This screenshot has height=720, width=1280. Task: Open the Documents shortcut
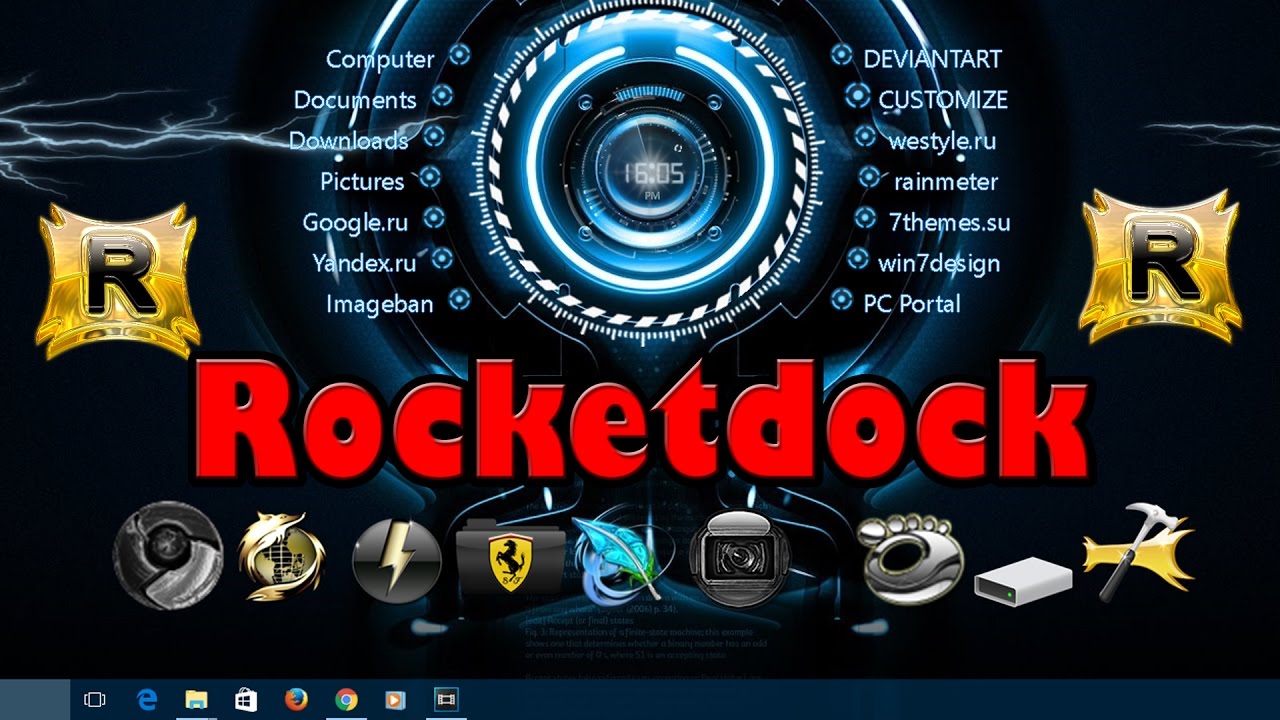click(355, 100)
